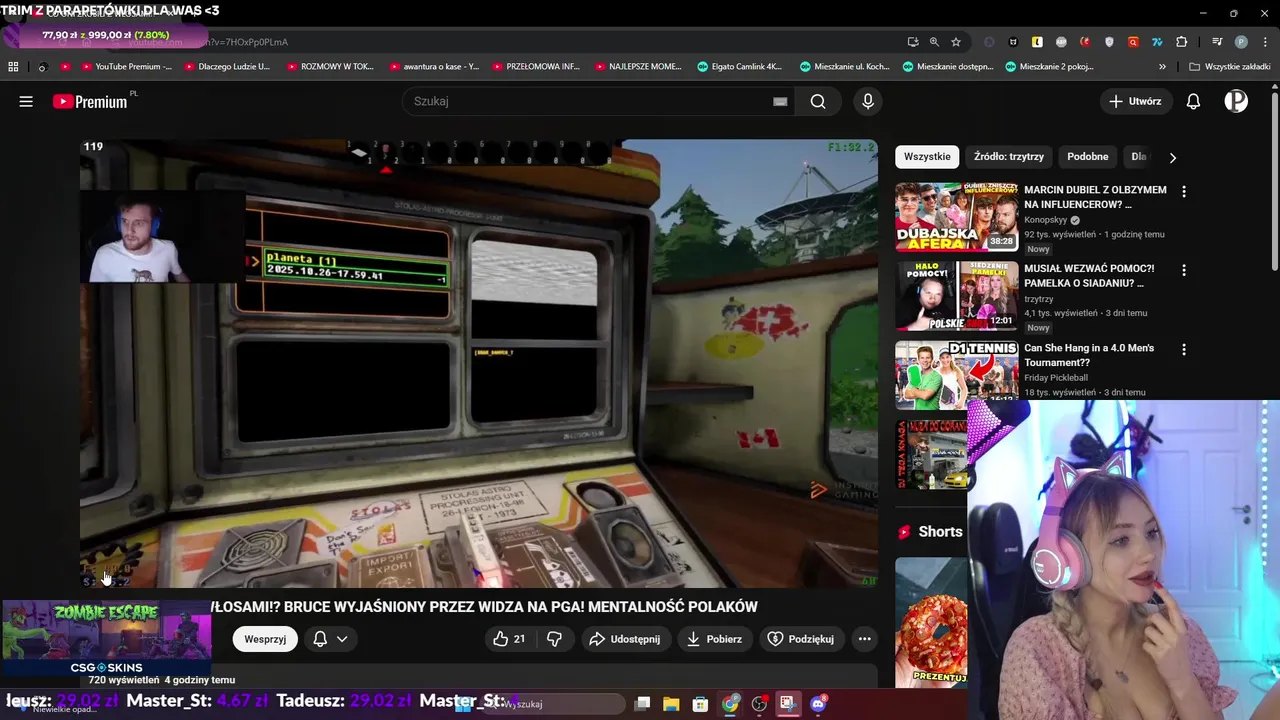
Task: Open Chrome three-dot menu
Action: tap(1263, 42)
